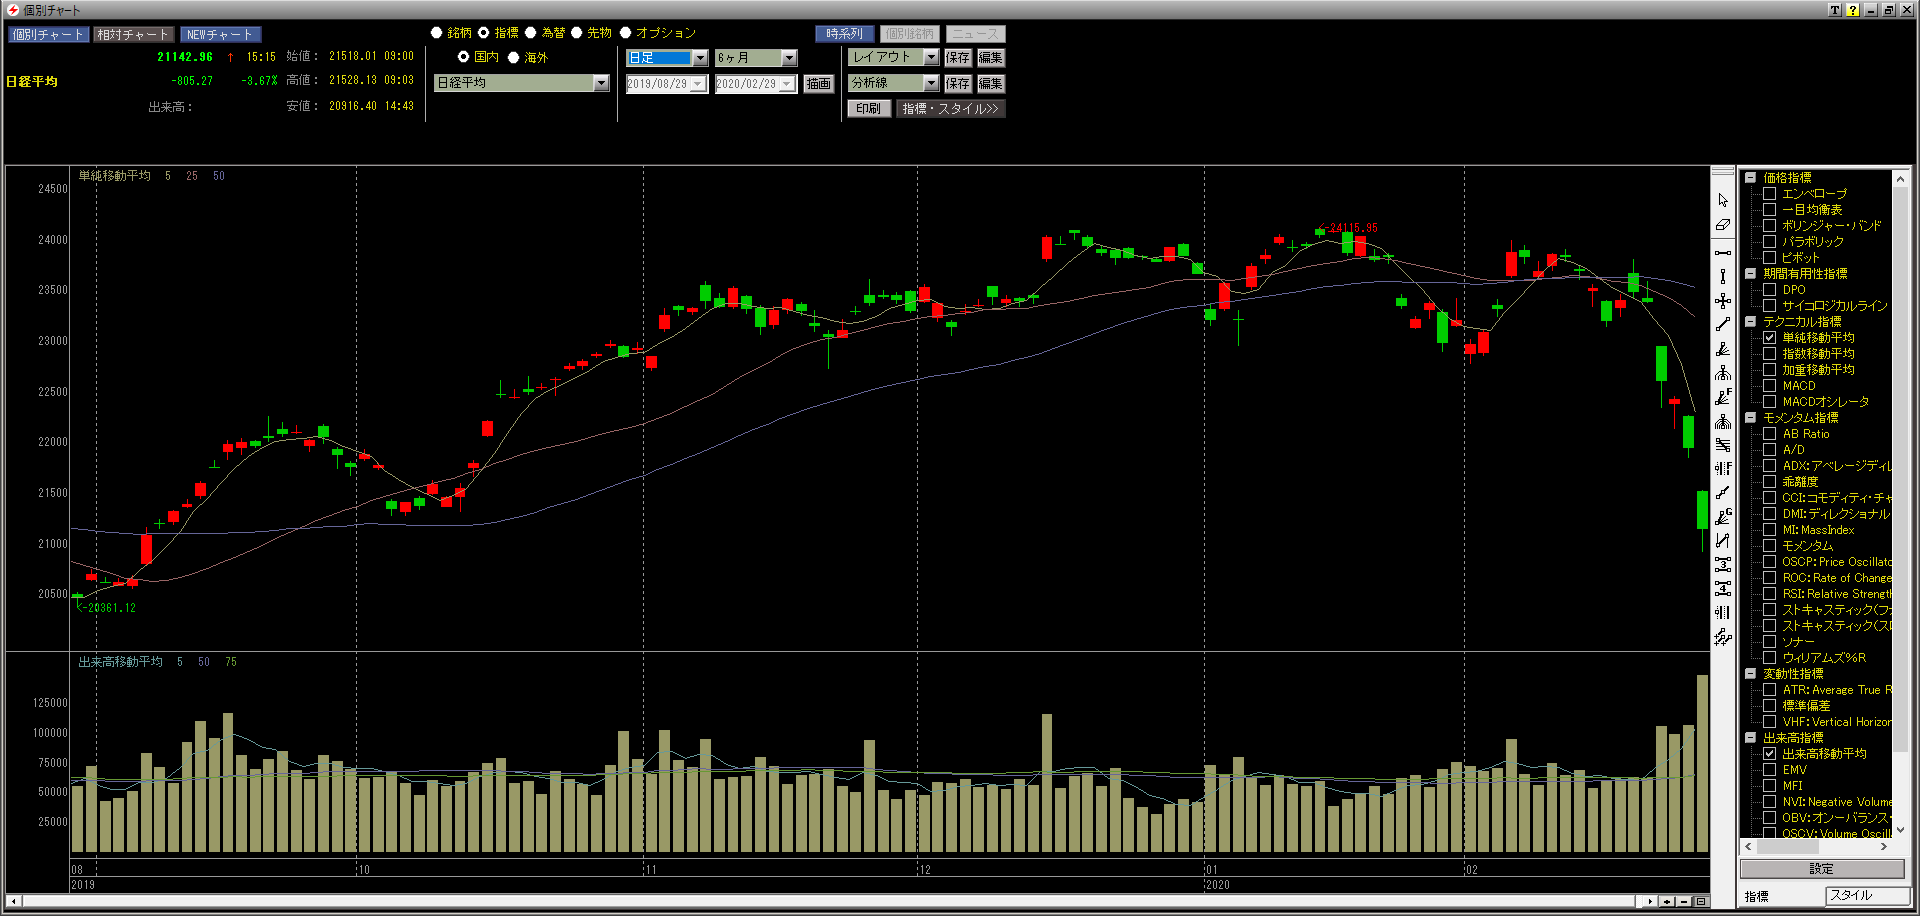
Task: Choose the horizontal line drawing tool
Action: 1722,252
